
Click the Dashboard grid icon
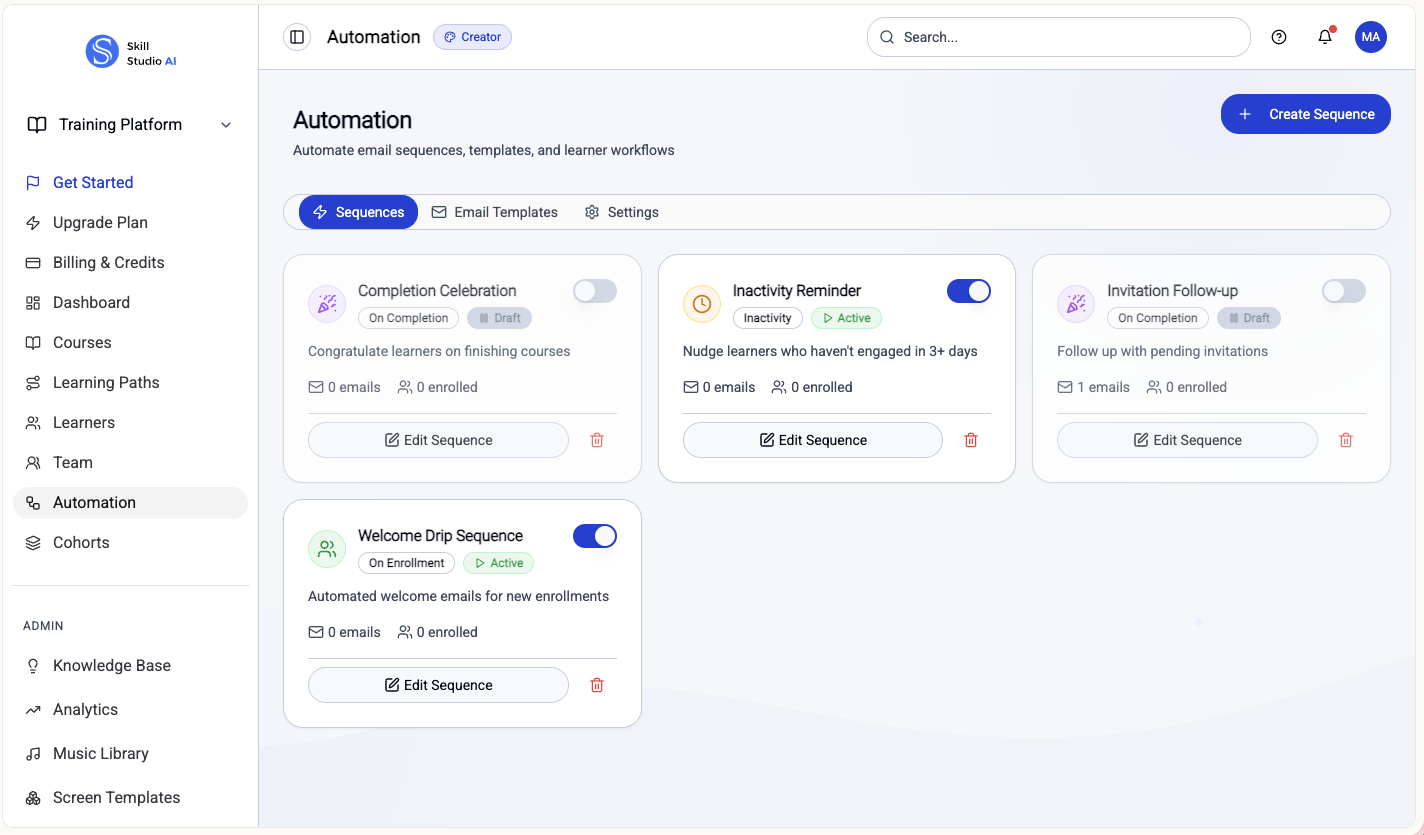(33, 302)
